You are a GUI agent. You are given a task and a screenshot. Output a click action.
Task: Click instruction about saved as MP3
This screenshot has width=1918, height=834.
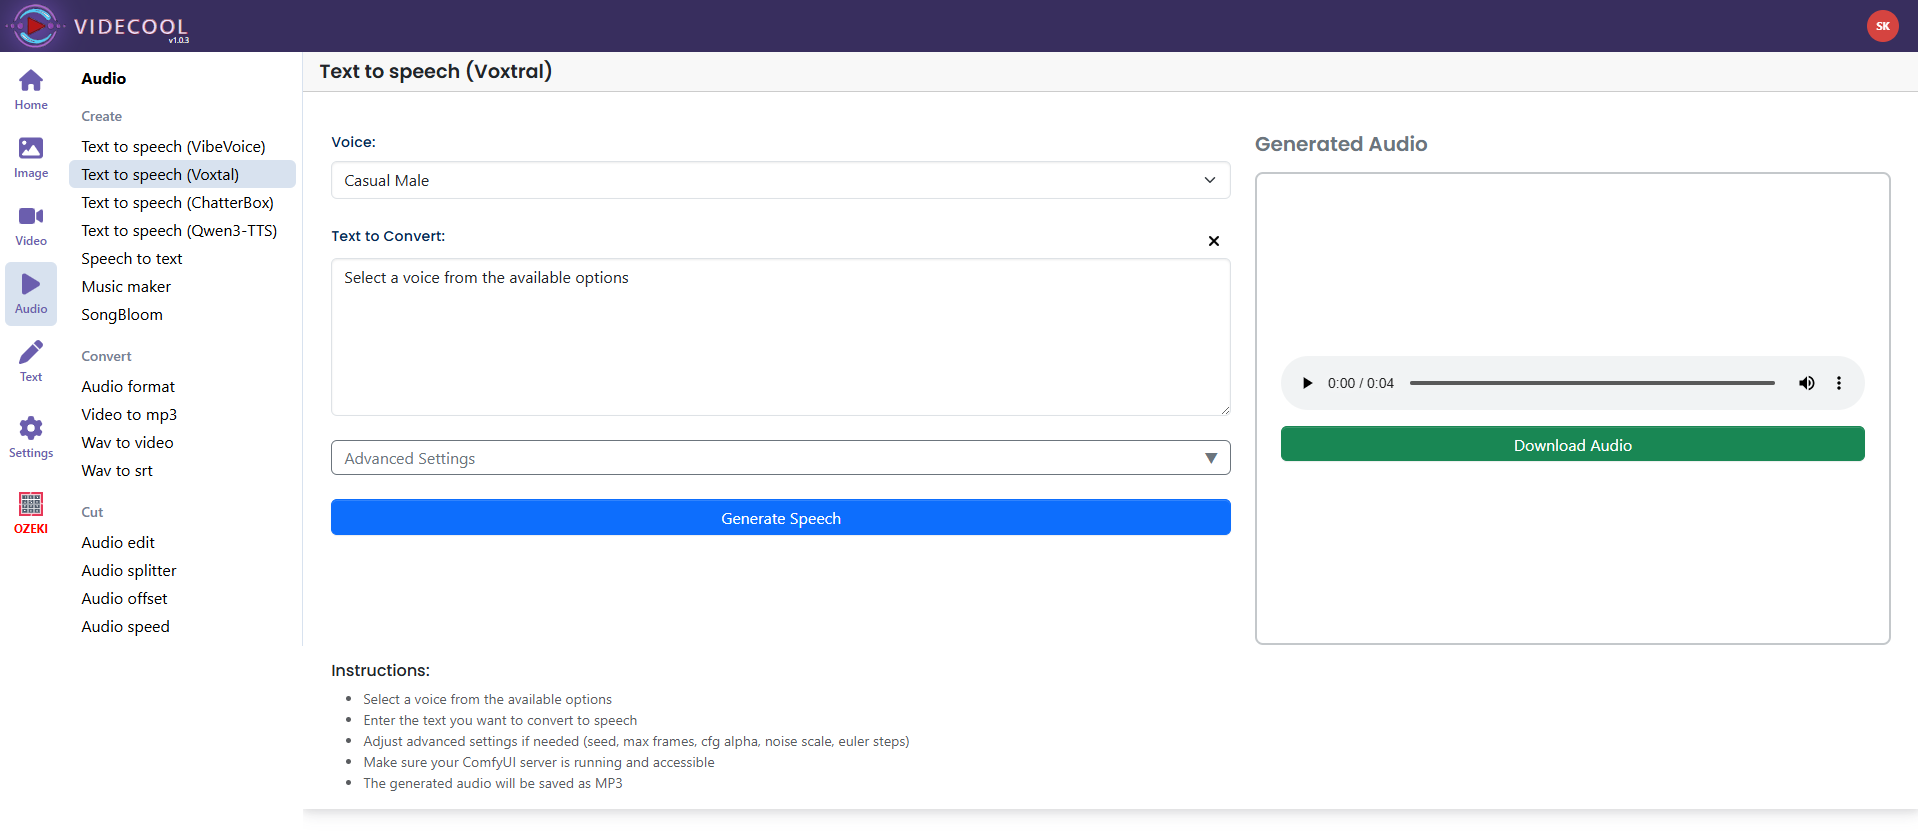tap(492, 783)
